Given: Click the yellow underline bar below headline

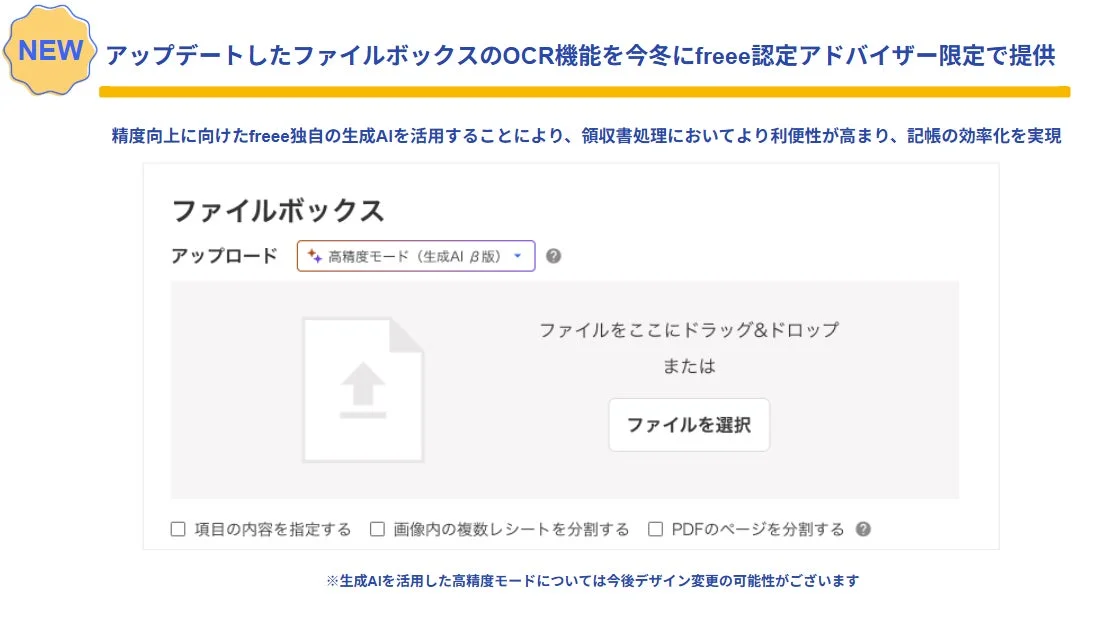Looking at the screenshot, I should pyautogui.click(x=584, y=90).
